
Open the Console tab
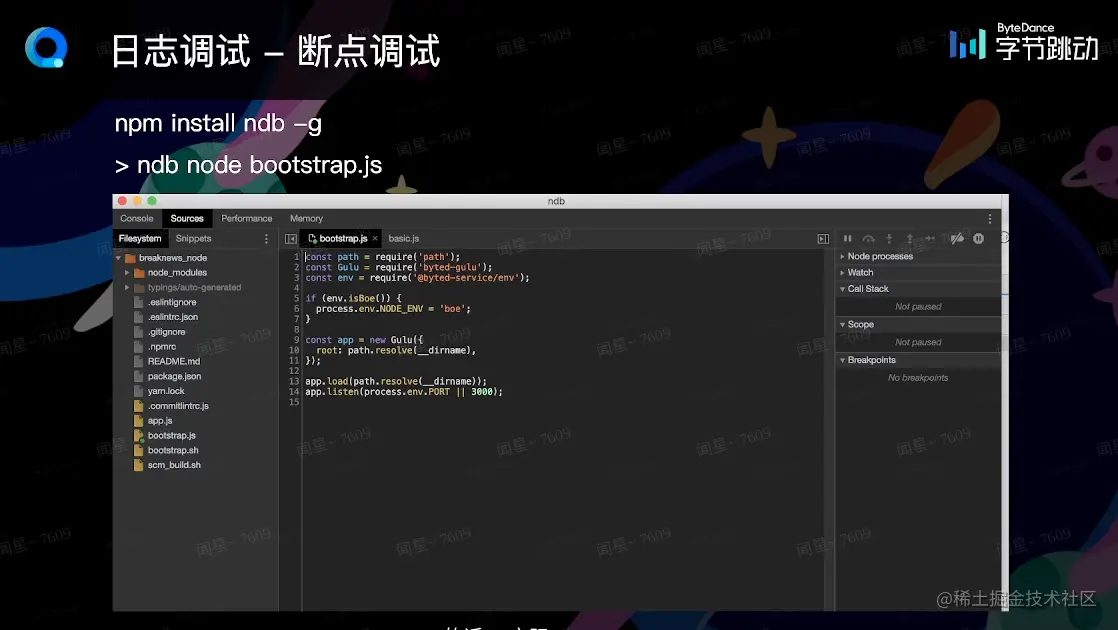click(x=137, y=219)
